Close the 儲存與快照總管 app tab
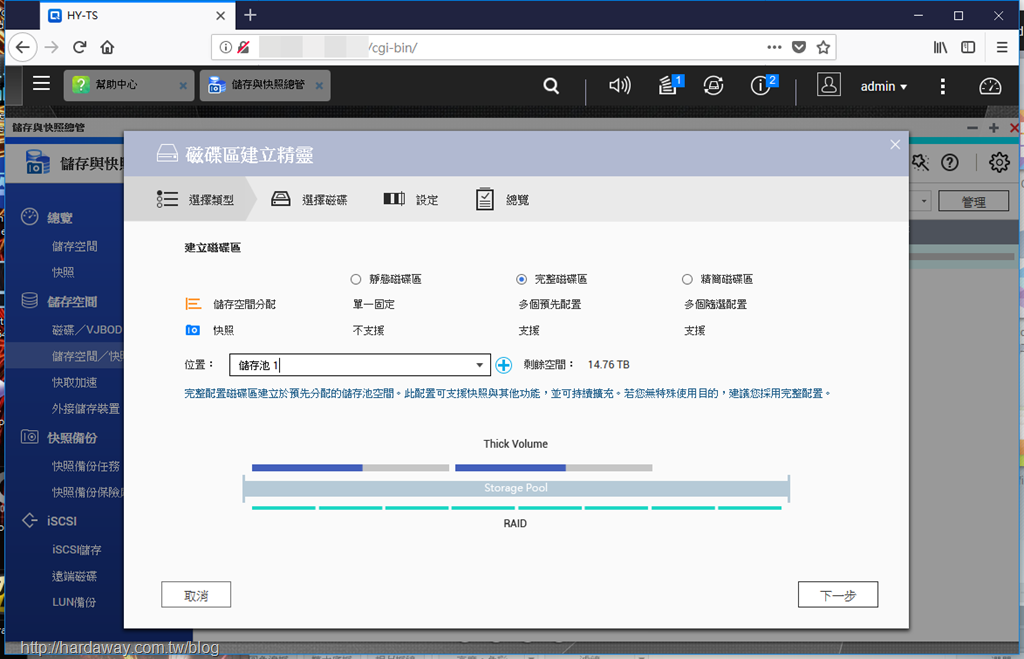The image size is (1024, 659). (319, 86)
